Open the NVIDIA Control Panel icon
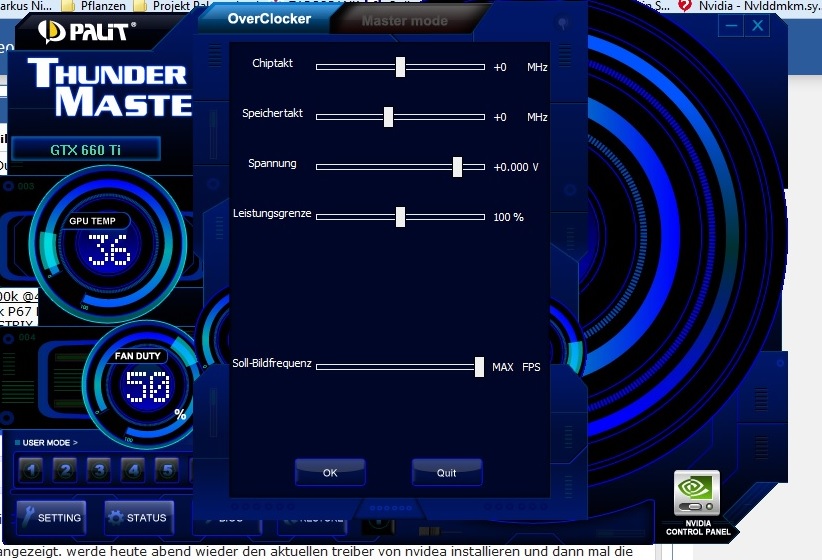This screenshot has height=560, width=822. (697, 502)
